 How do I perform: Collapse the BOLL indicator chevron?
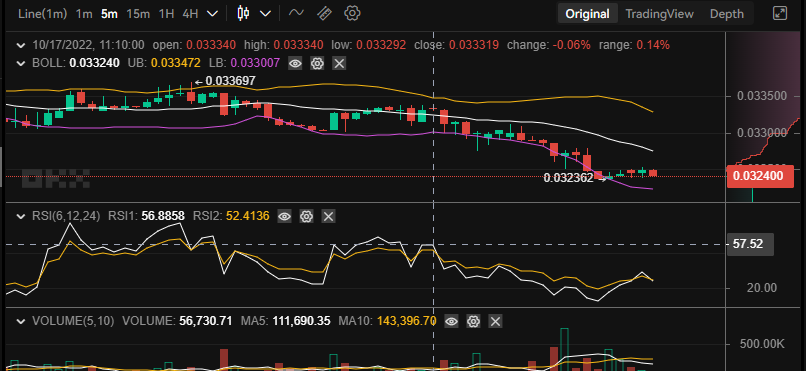coord(21,63)
